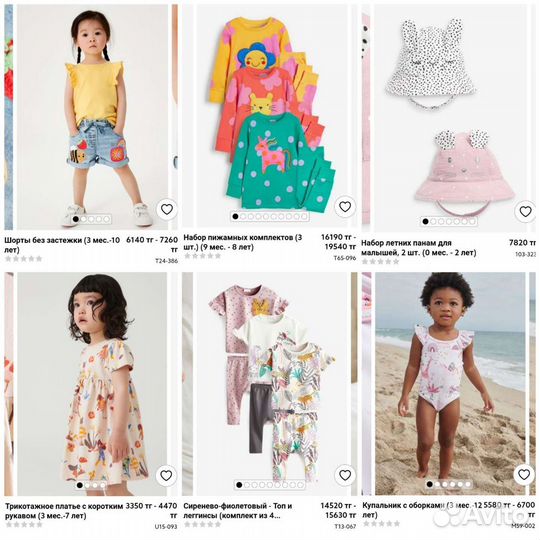The height and width of the screenshot is (540, 540).
Task: Select second carousel dot on pajama set
Action: point(243,216)
